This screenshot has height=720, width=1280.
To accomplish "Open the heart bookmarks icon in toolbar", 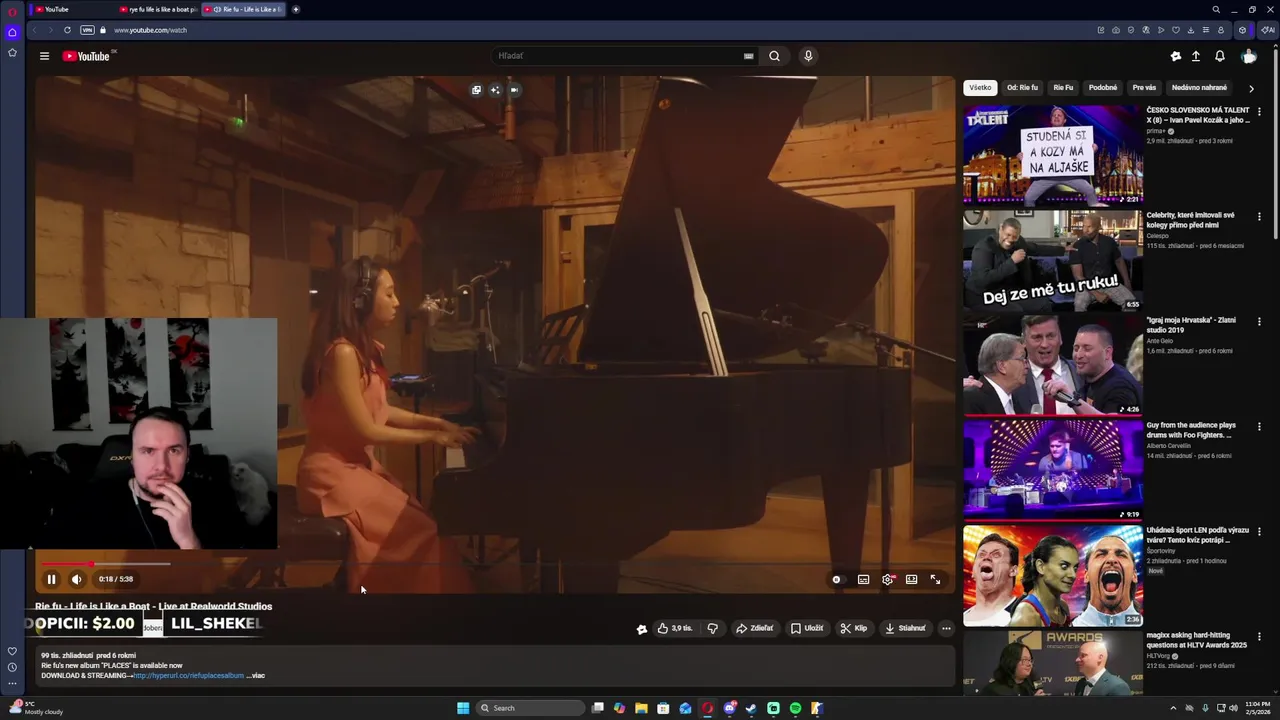I will tap(1176, 30).
